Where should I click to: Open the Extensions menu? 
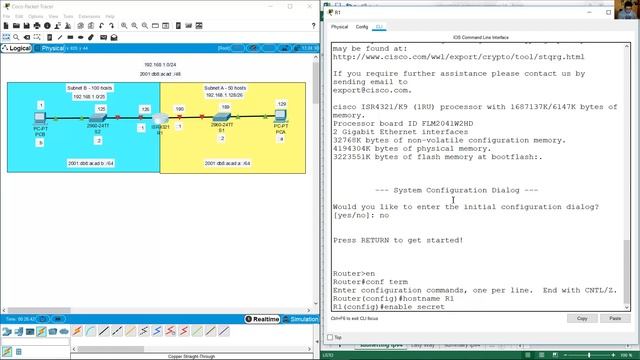[x=89, y=16]
